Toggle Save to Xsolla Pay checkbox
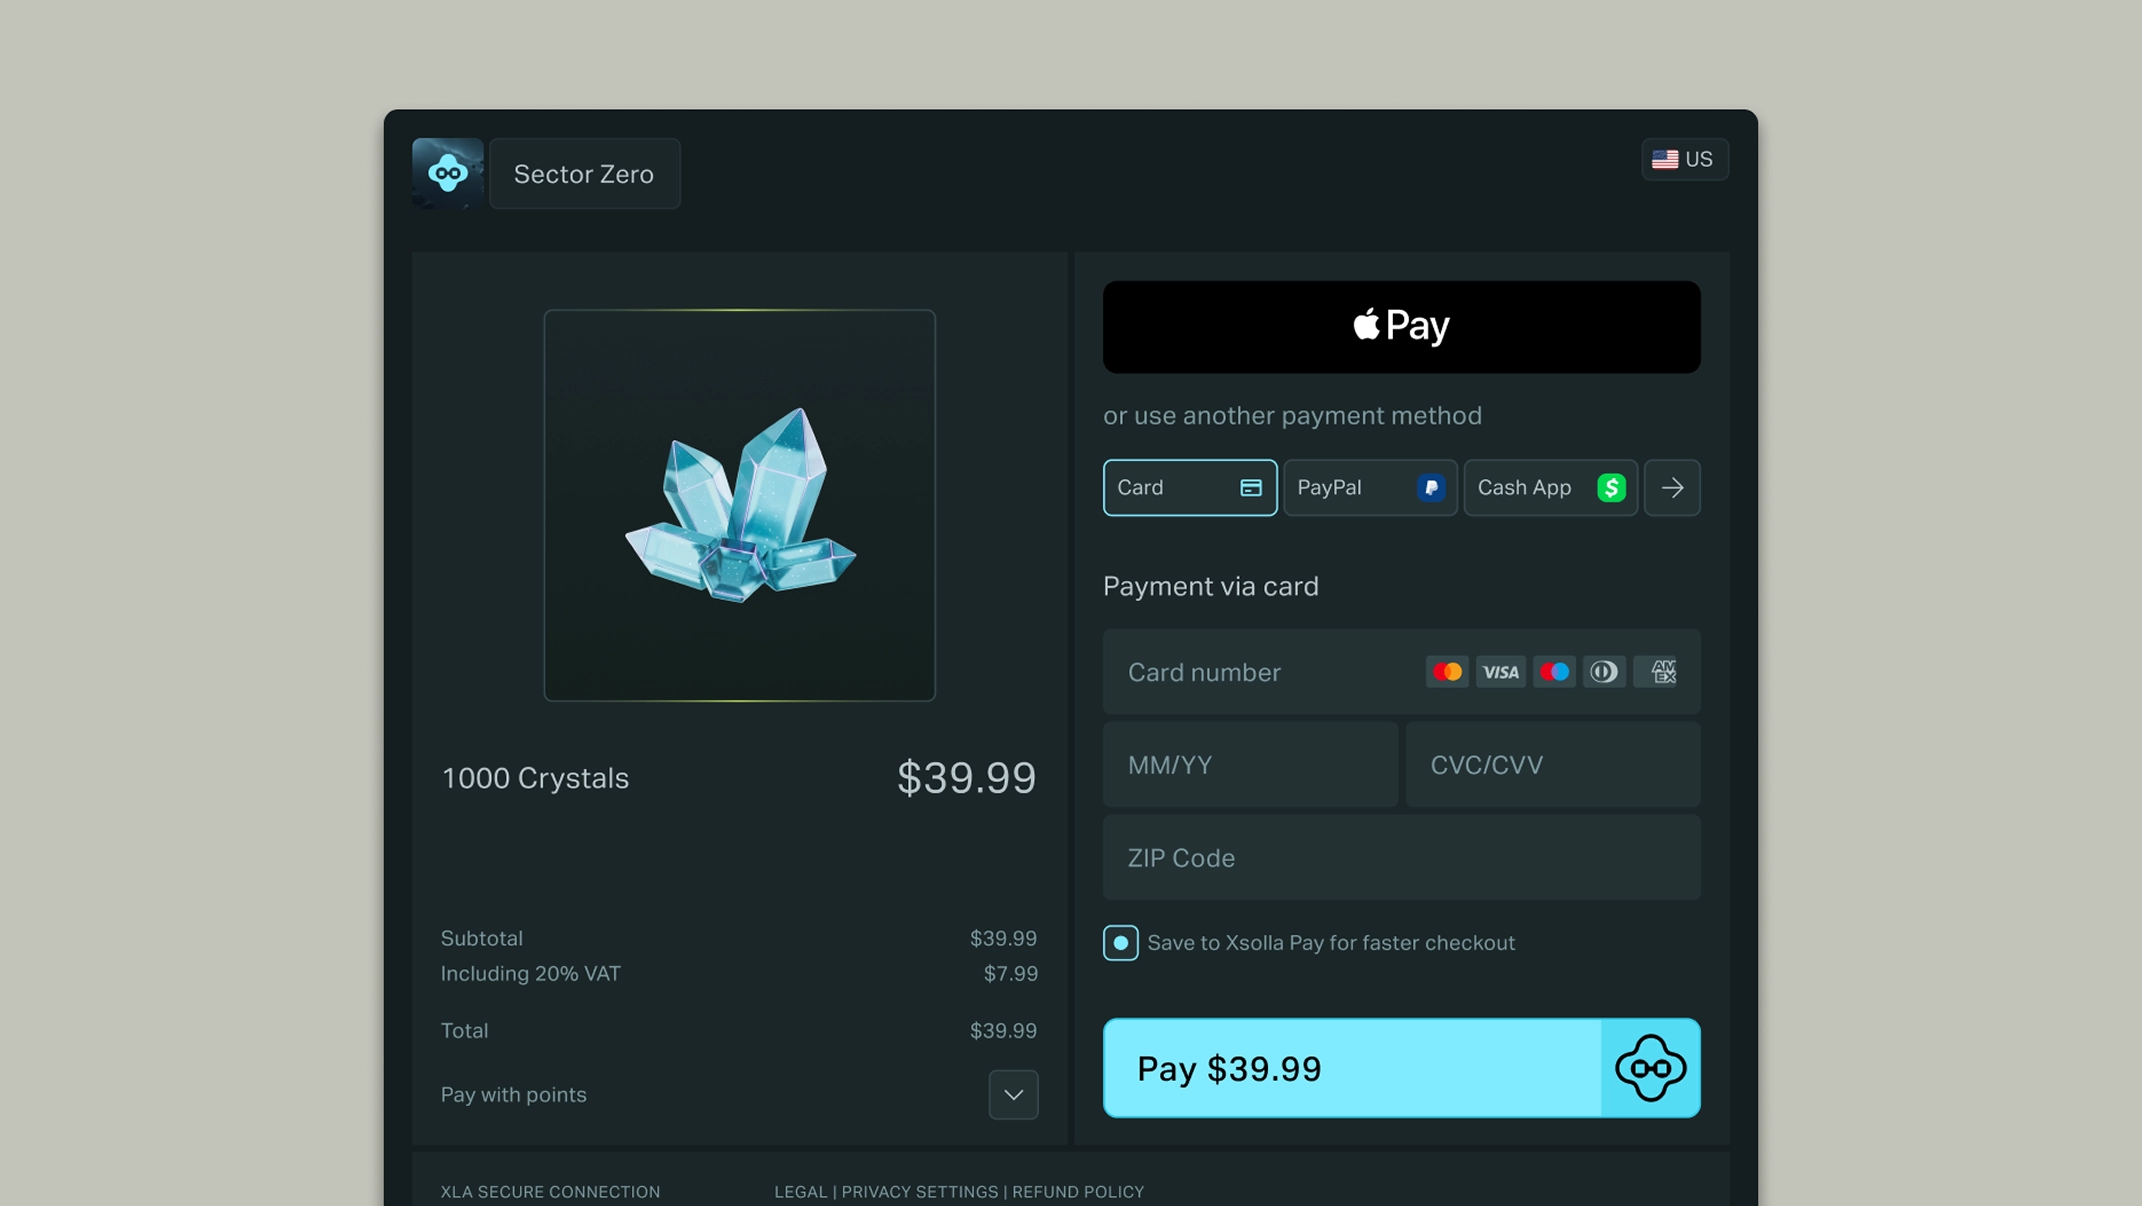 tap(1120, 943)
